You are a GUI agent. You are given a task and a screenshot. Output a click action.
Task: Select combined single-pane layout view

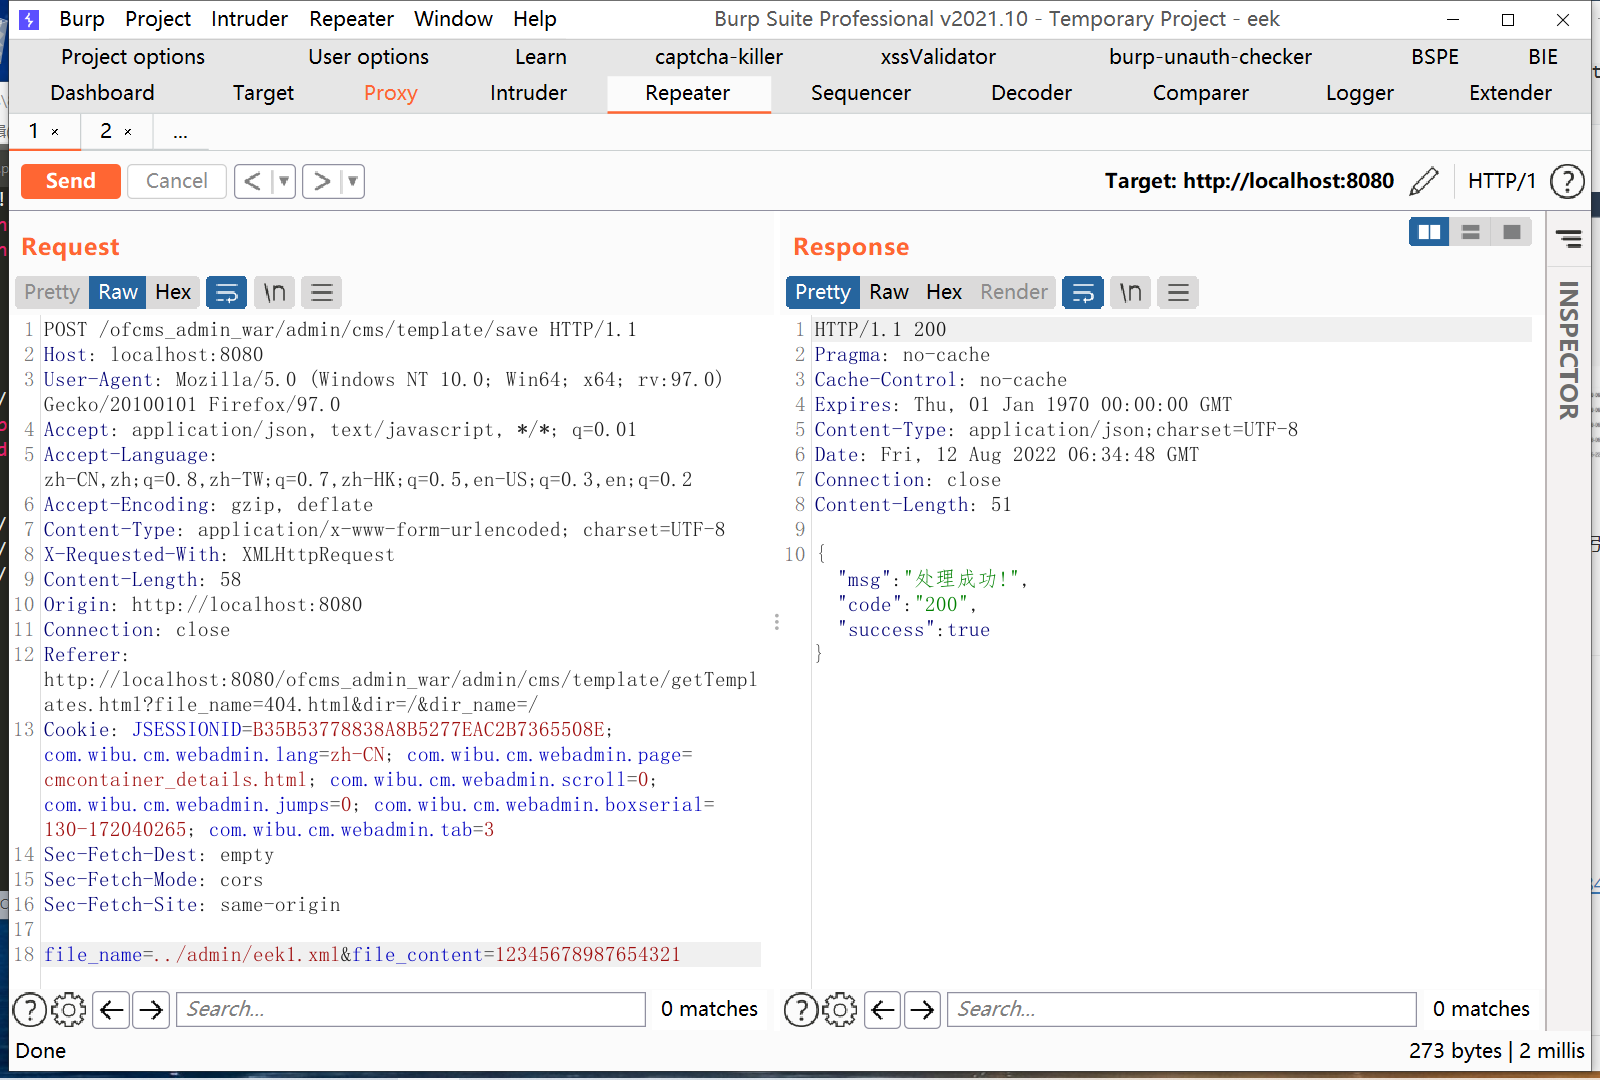(x=1511, y=232)
